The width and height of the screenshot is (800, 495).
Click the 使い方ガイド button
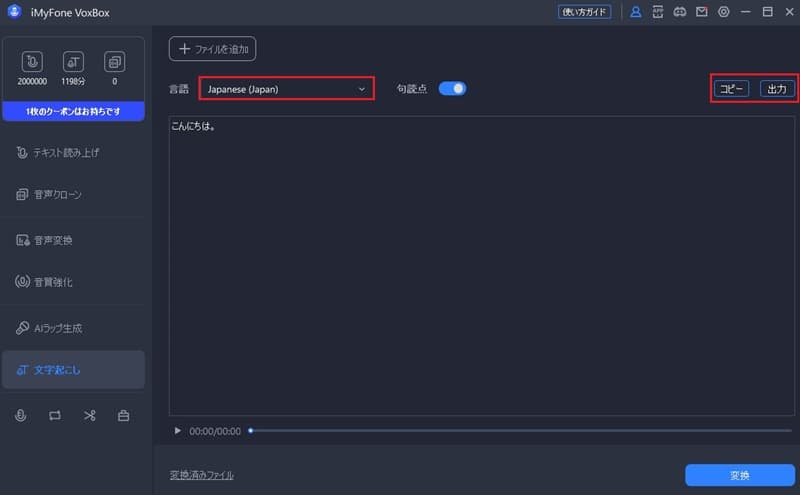584,12
